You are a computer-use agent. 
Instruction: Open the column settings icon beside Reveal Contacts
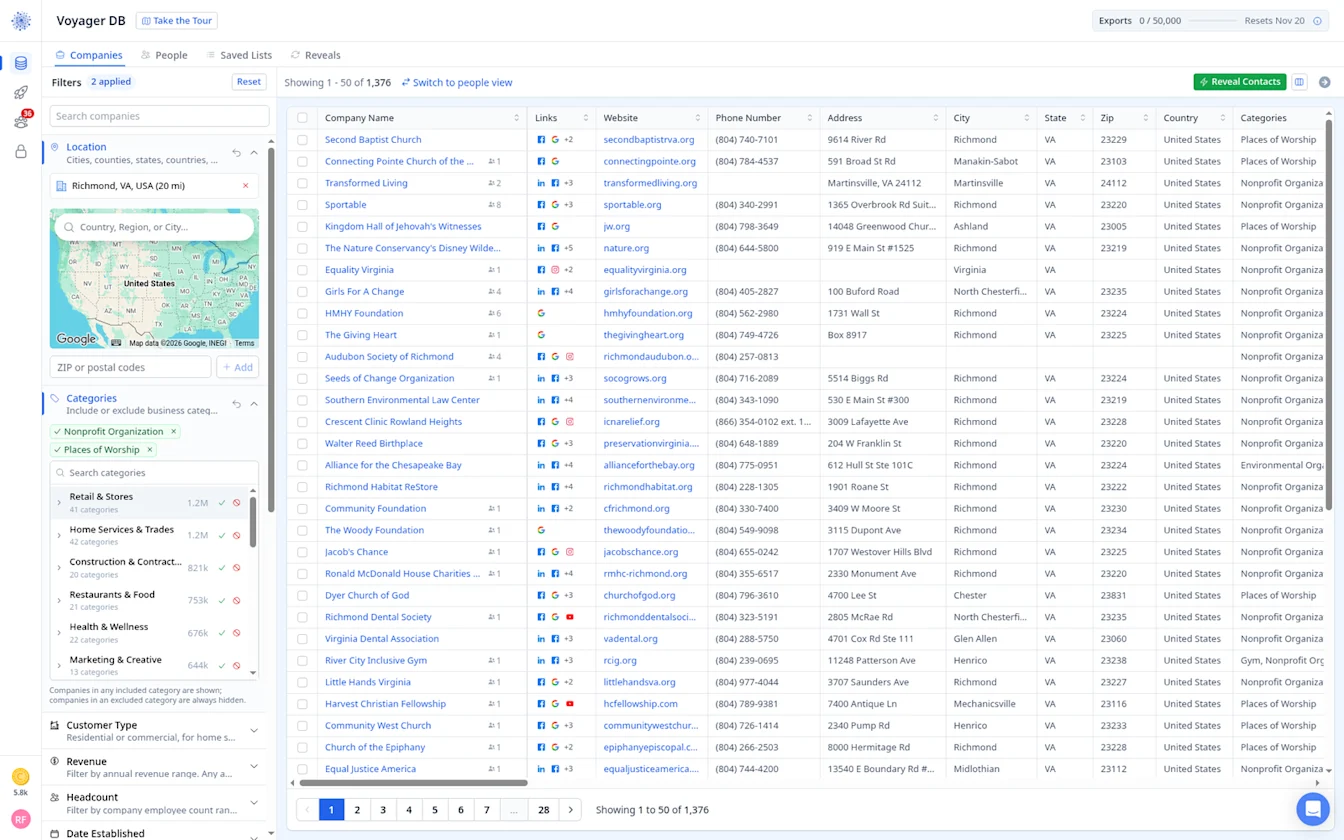pos(1299,82)
